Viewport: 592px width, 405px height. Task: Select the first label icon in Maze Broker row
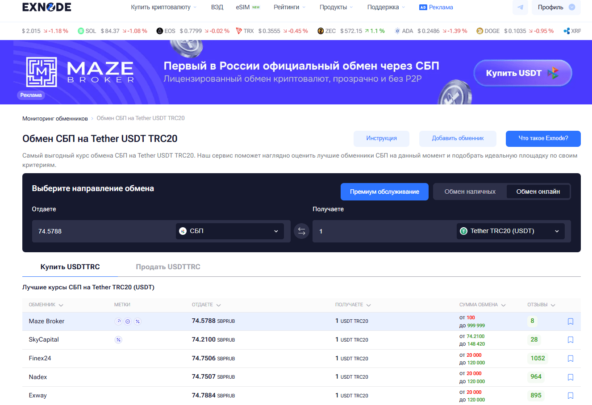tap(118, 321)
